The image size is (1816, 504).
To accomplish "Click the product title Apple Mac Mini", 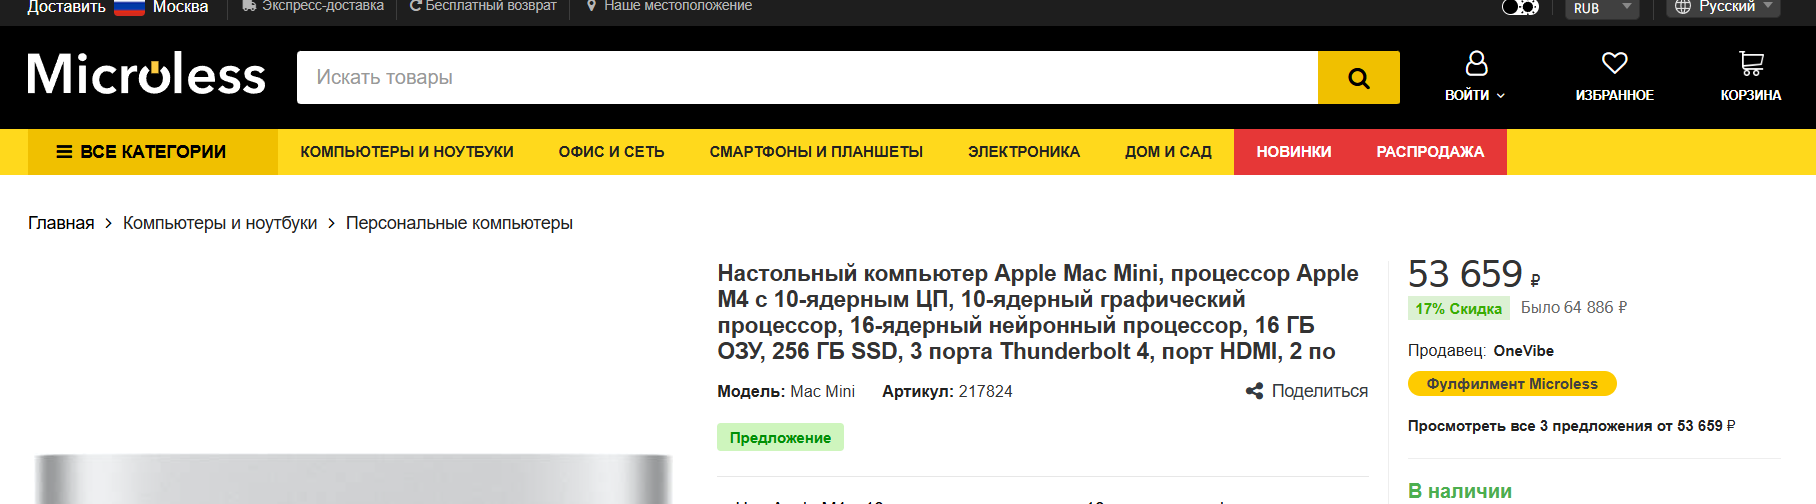I will click(1038, 312).
